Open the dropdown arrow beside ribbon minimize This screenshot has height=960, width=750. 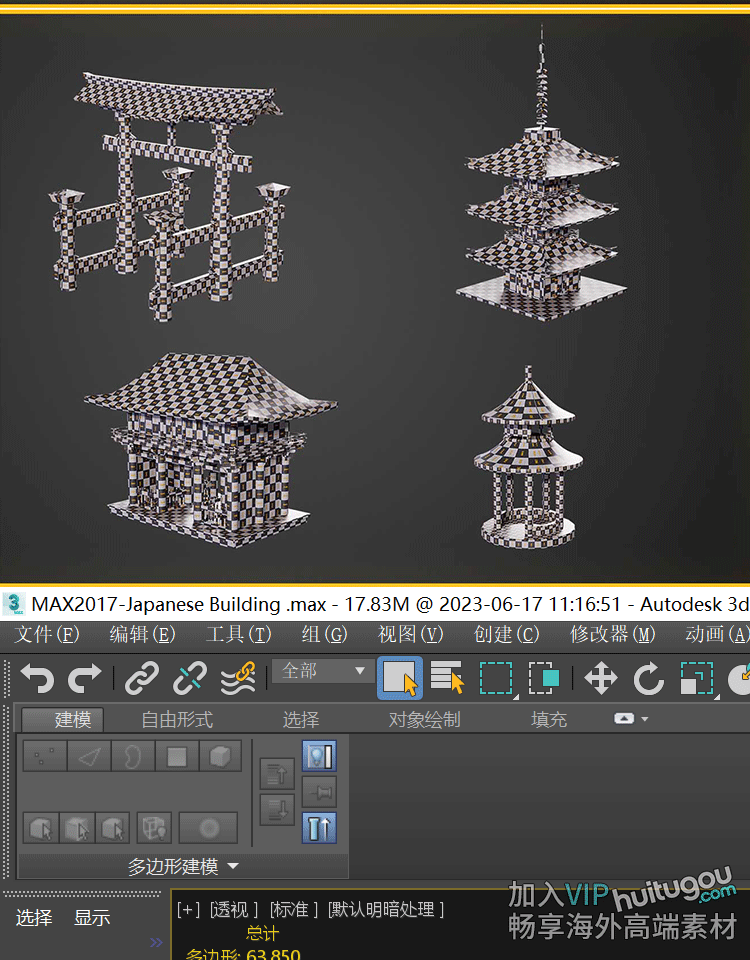645,719
